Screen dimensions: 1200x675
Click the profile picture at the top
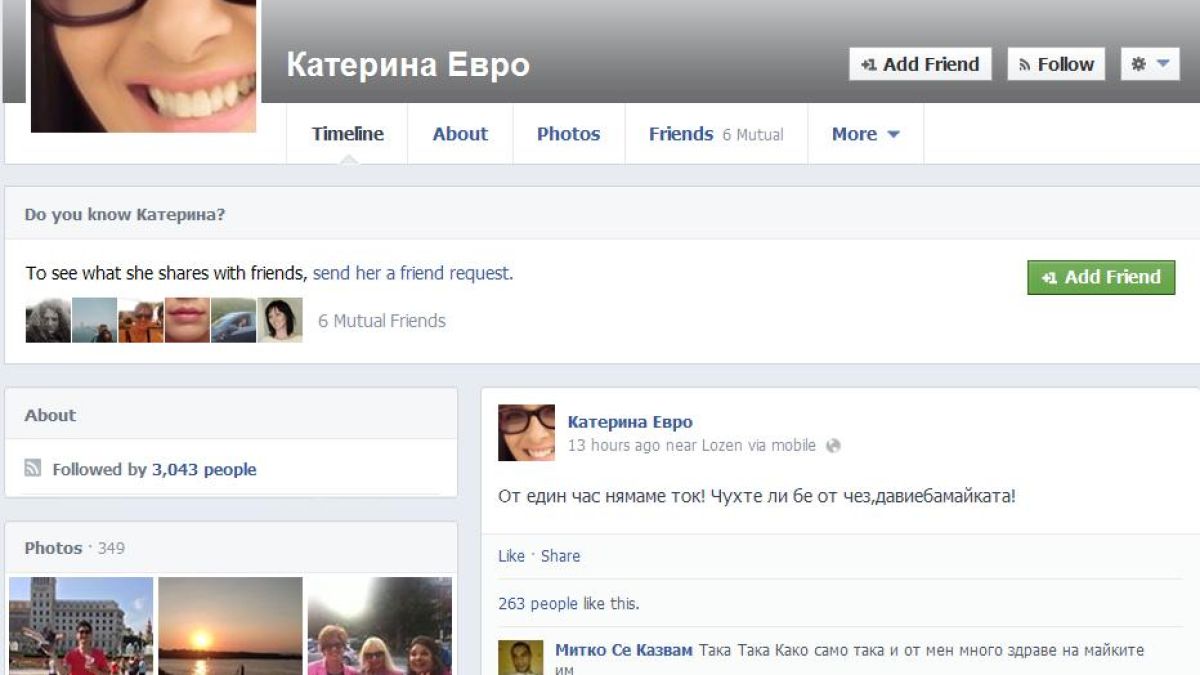coord(143,66)
